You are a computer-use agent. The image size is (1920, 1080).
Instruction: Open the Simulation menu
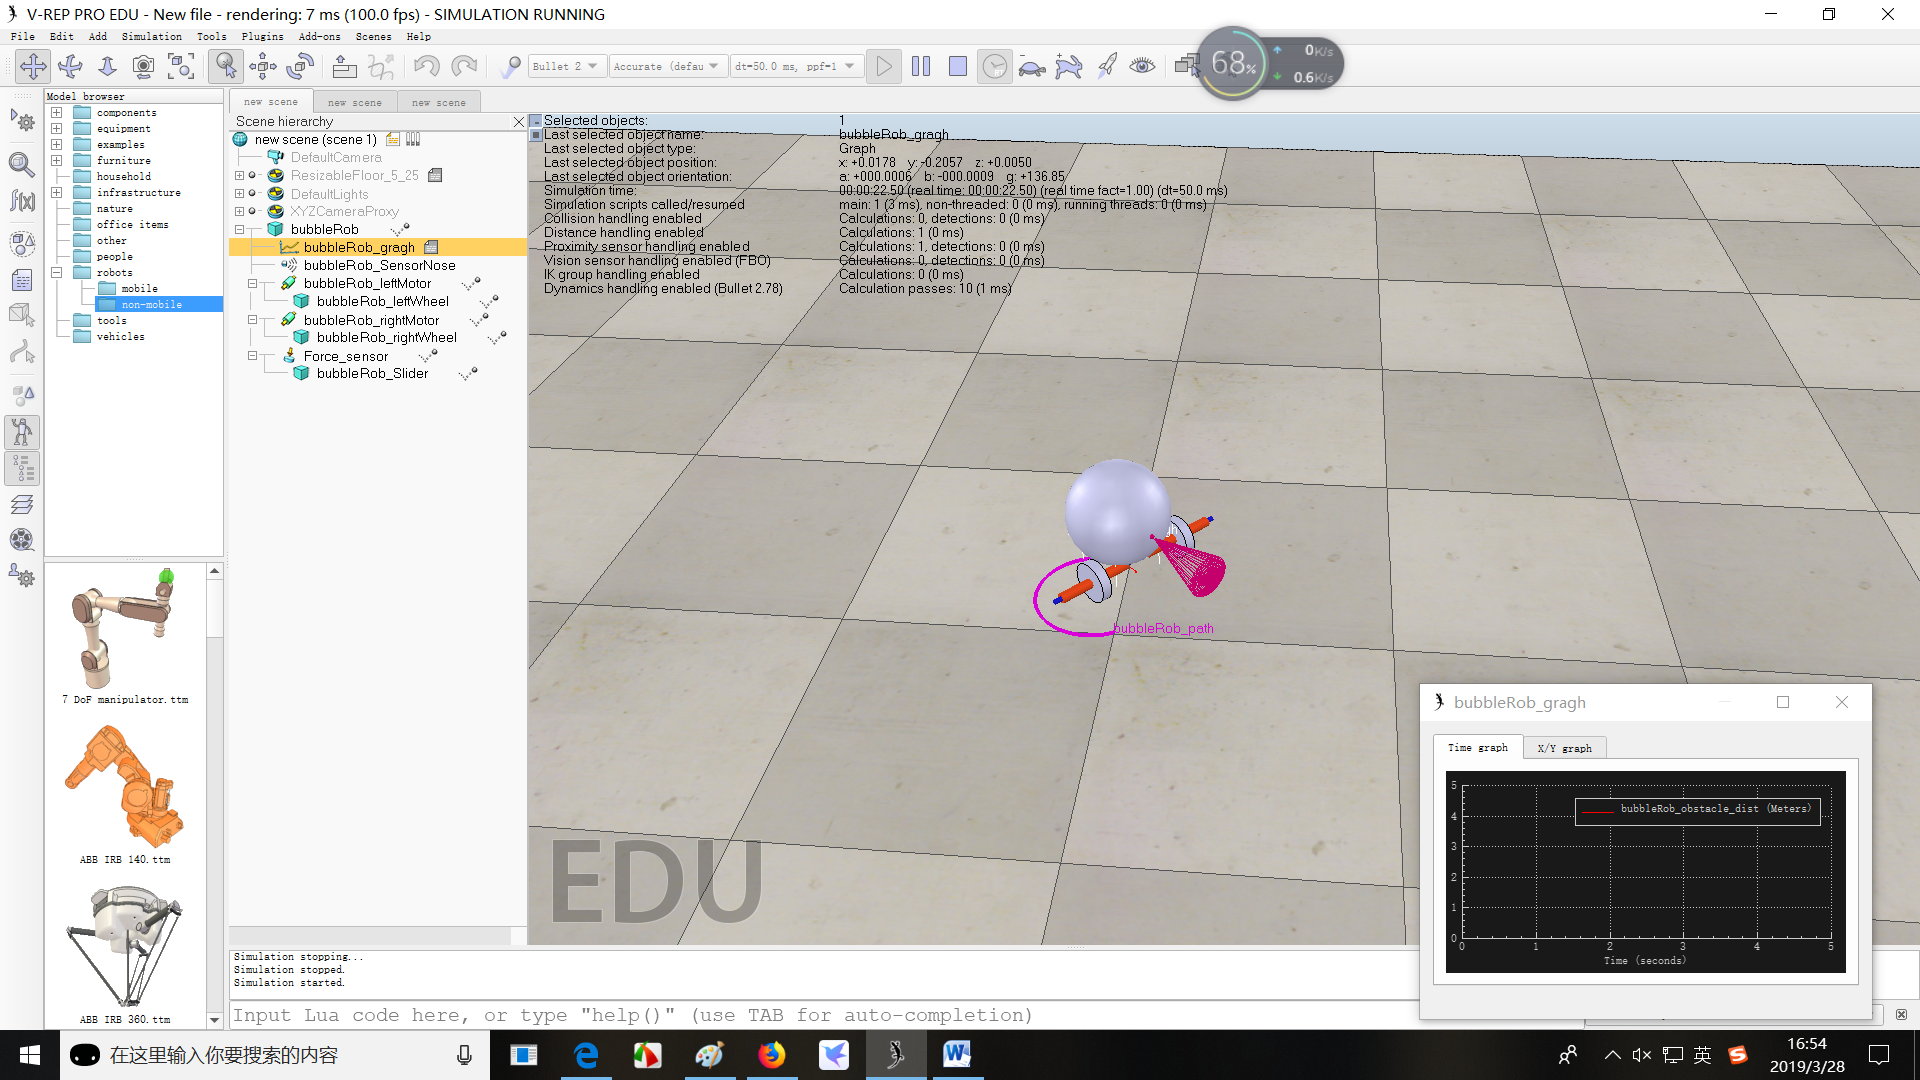coord(151,36)
